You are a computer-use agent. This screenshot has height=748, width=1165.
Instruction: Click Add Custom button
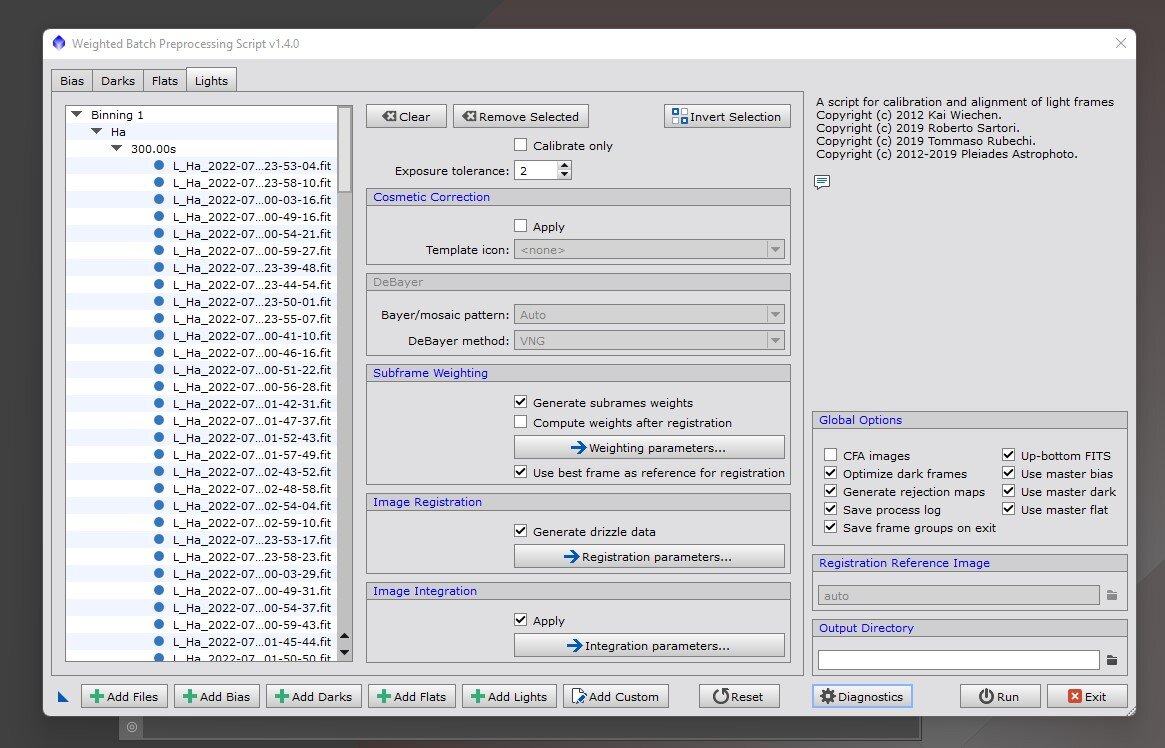[616, 697]
